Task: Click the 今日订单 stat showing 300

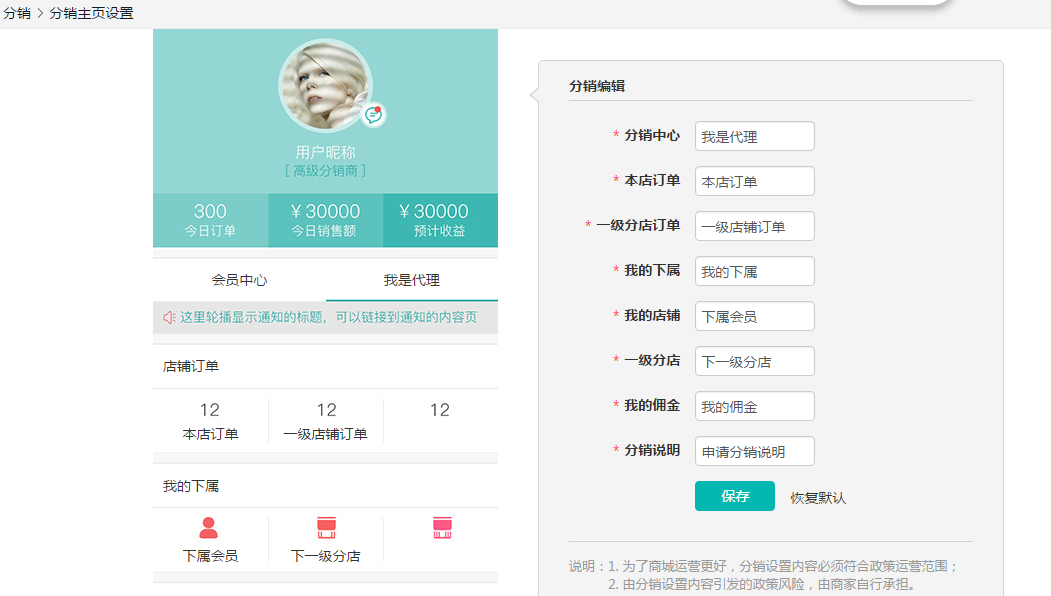Action: (x=210, y=220)
